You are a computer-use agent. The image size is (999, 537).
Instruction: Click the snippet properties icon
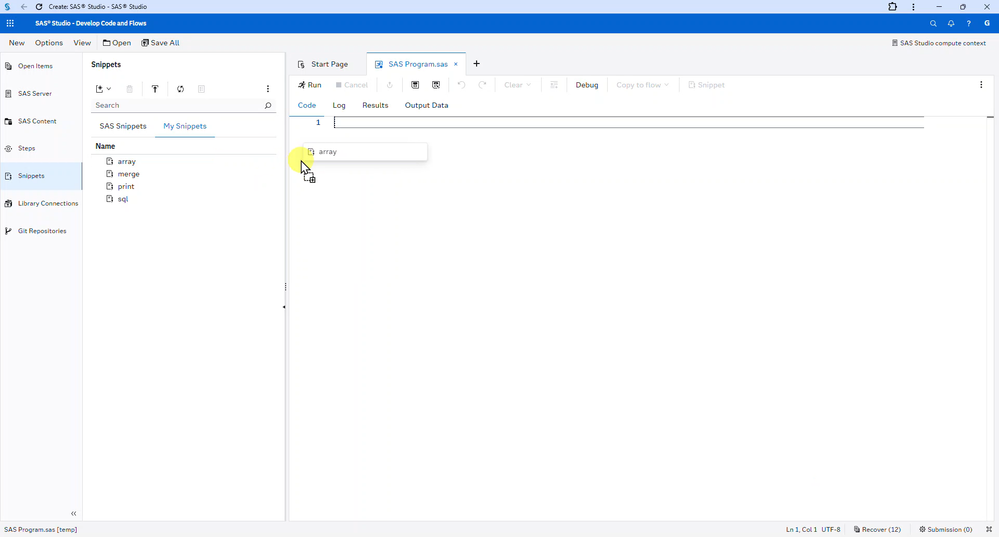coord(201,89)
